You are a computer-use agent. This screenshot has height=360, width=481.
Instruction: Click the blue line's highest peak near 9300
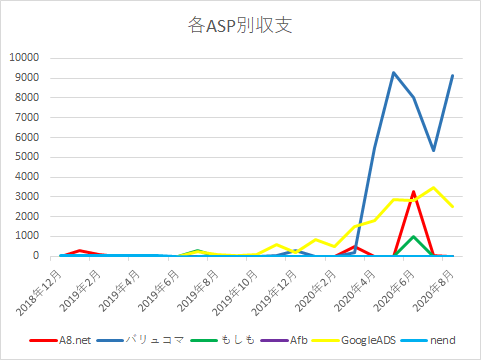(394, 72)
